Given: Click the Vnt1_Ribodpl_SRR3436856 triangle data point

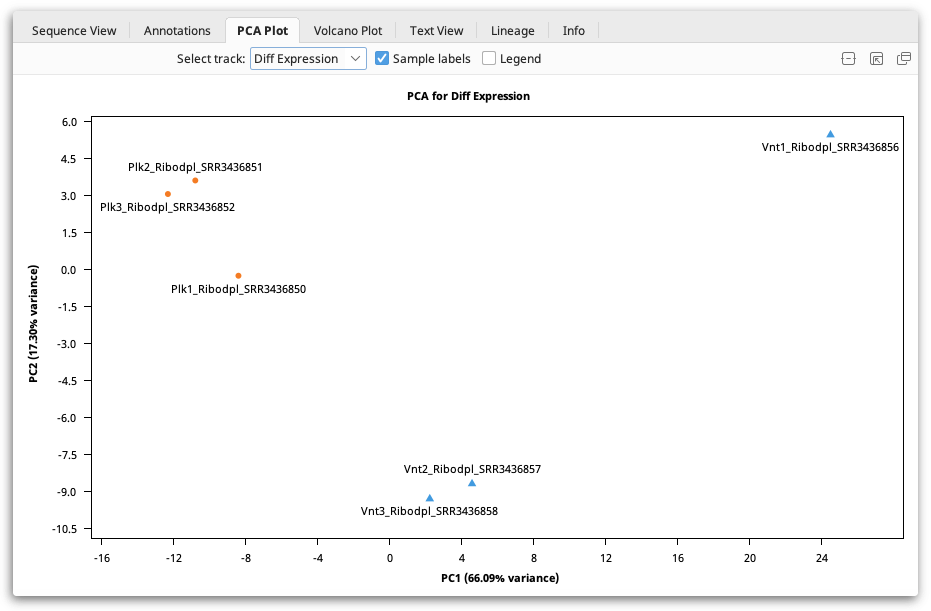Looking at the screenshot, I should point(830,134).
